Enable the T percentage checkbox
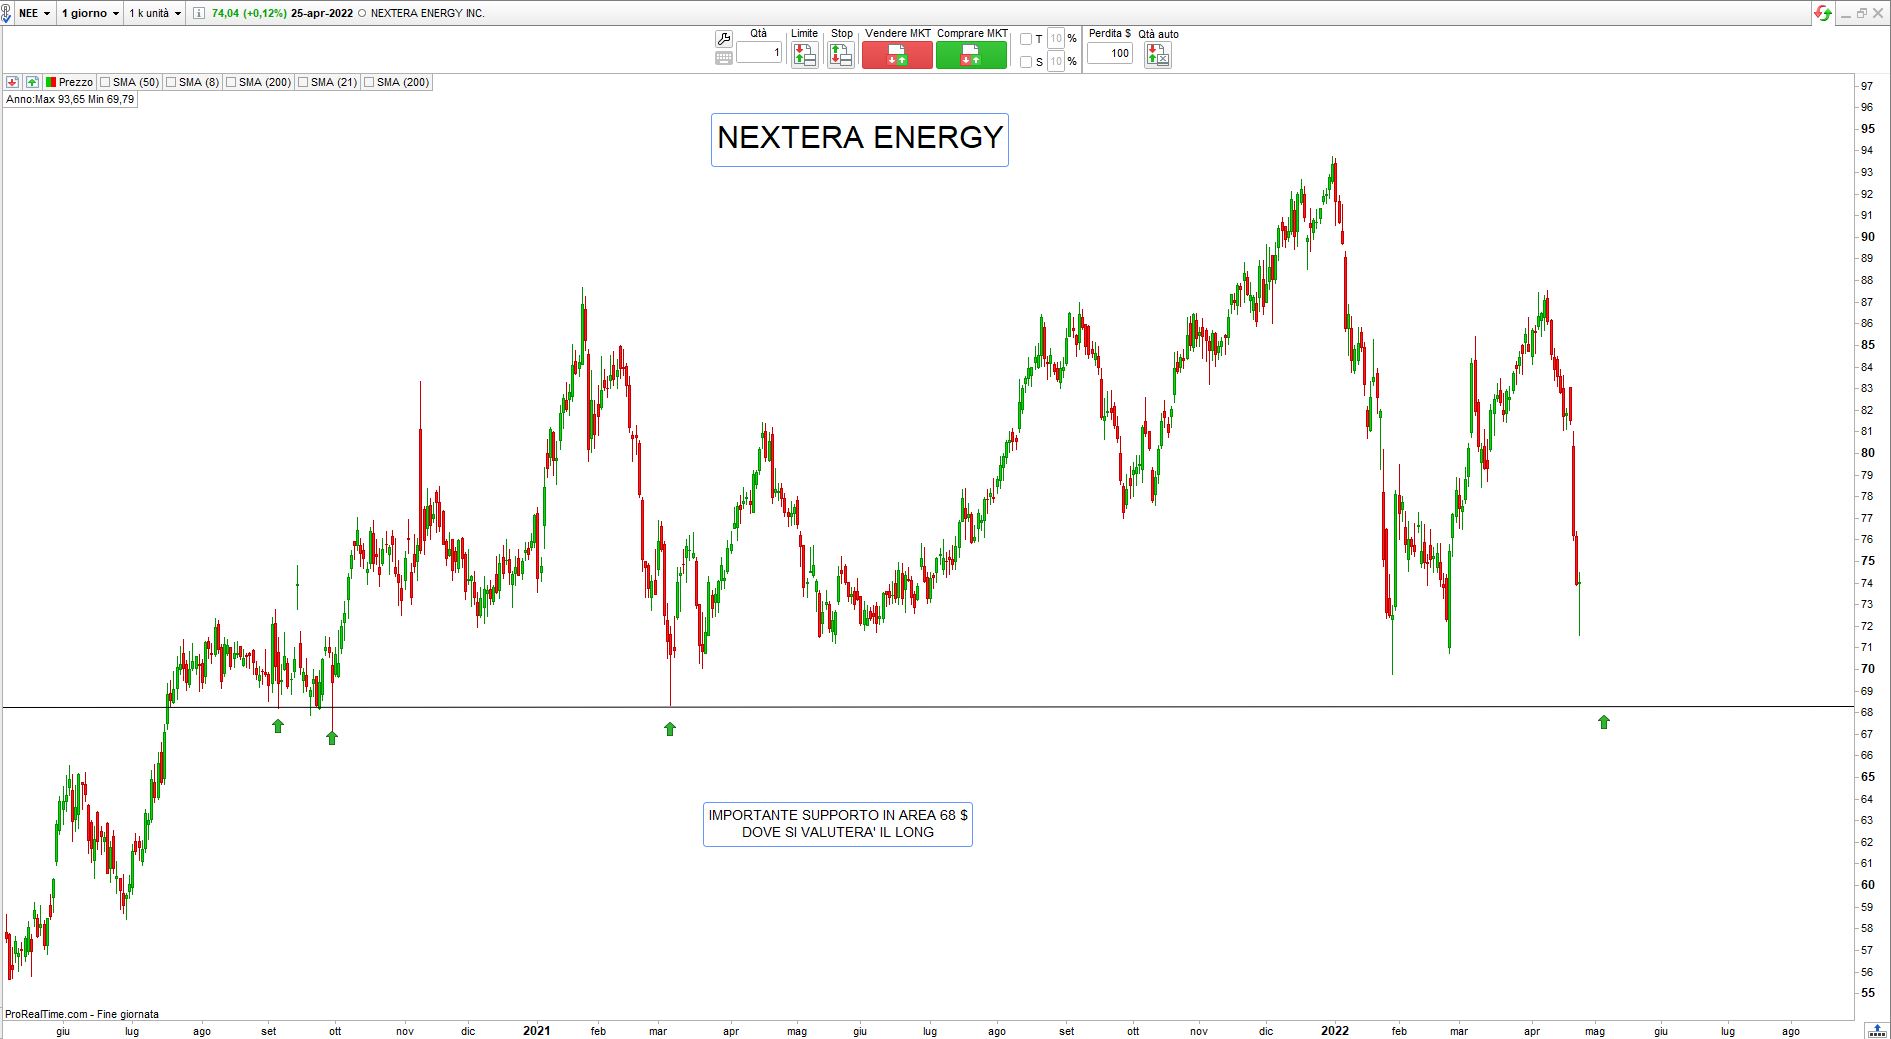This screenshot has width=1891, height=1039. tap(1025, 39)
